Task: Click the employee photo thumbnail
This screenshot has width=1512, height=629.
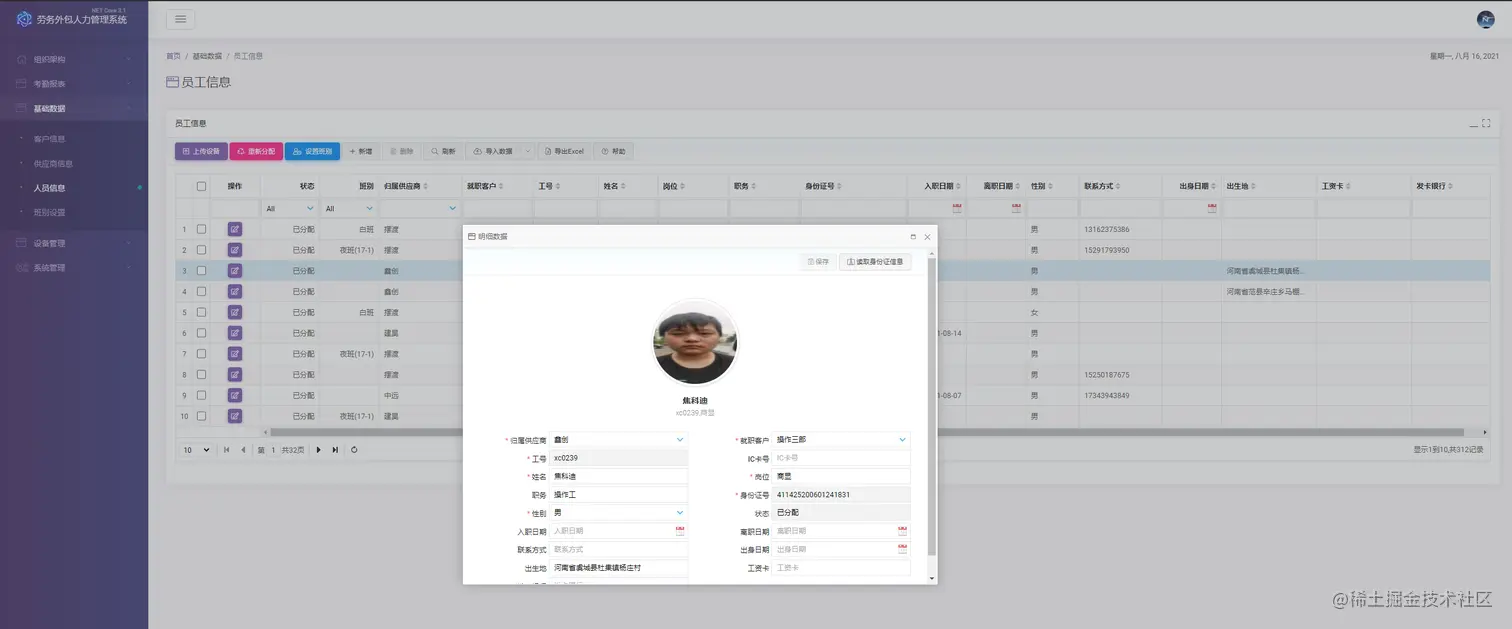Action: [x=695, y=343]
